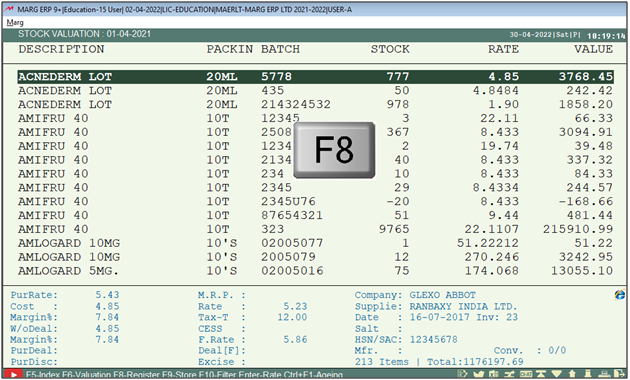This screenshot has width=630, height=380.
Task: Select the AMIFRU 40 row with batch 2345U76
Action: 315,202
